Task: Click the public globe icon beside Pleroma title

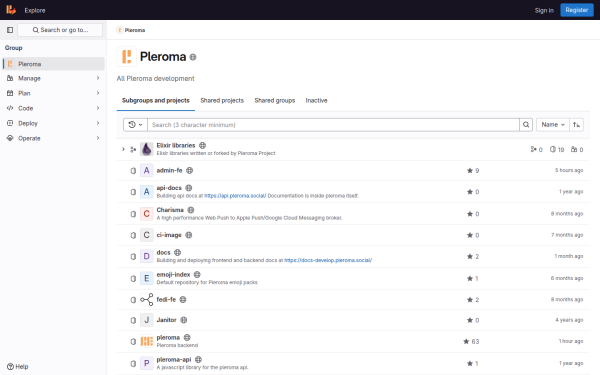Action: [x=193, y=57]
